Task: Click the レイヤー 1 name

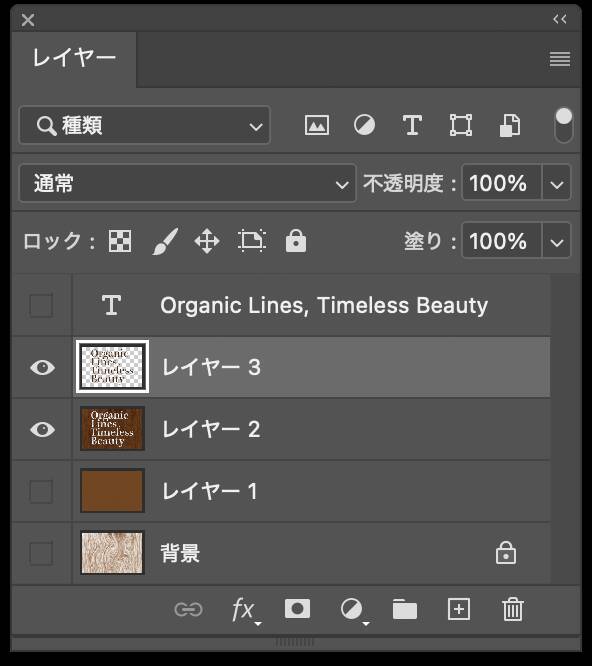Action: (209, 491)
